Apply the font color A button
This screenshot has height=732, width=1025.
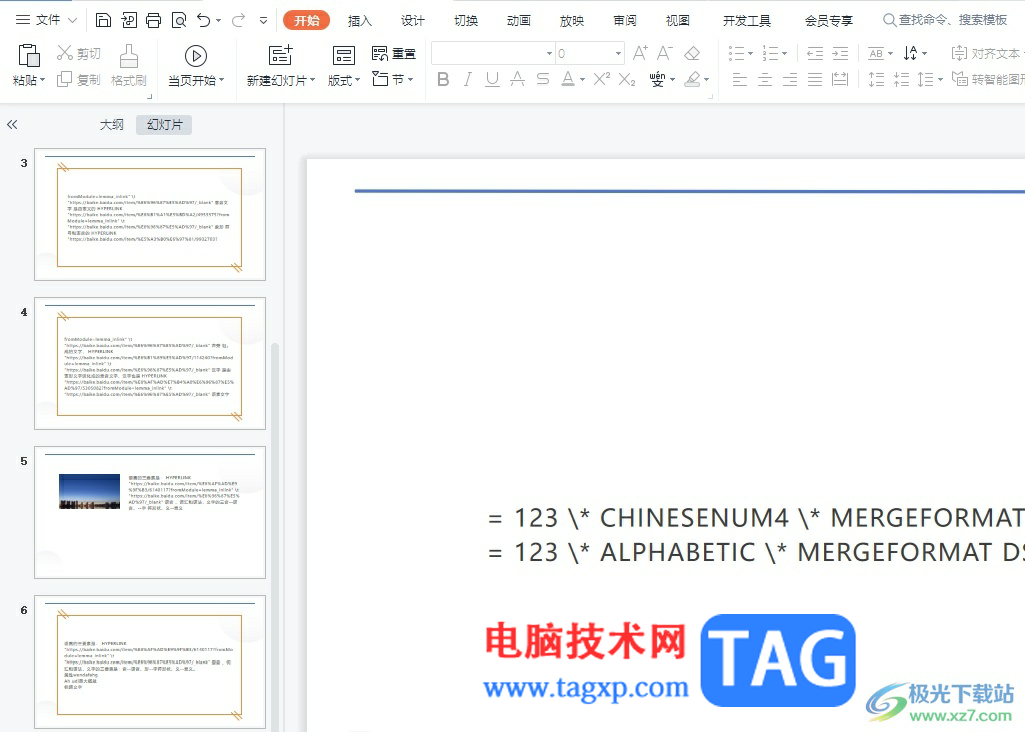(x=568, y=80)
